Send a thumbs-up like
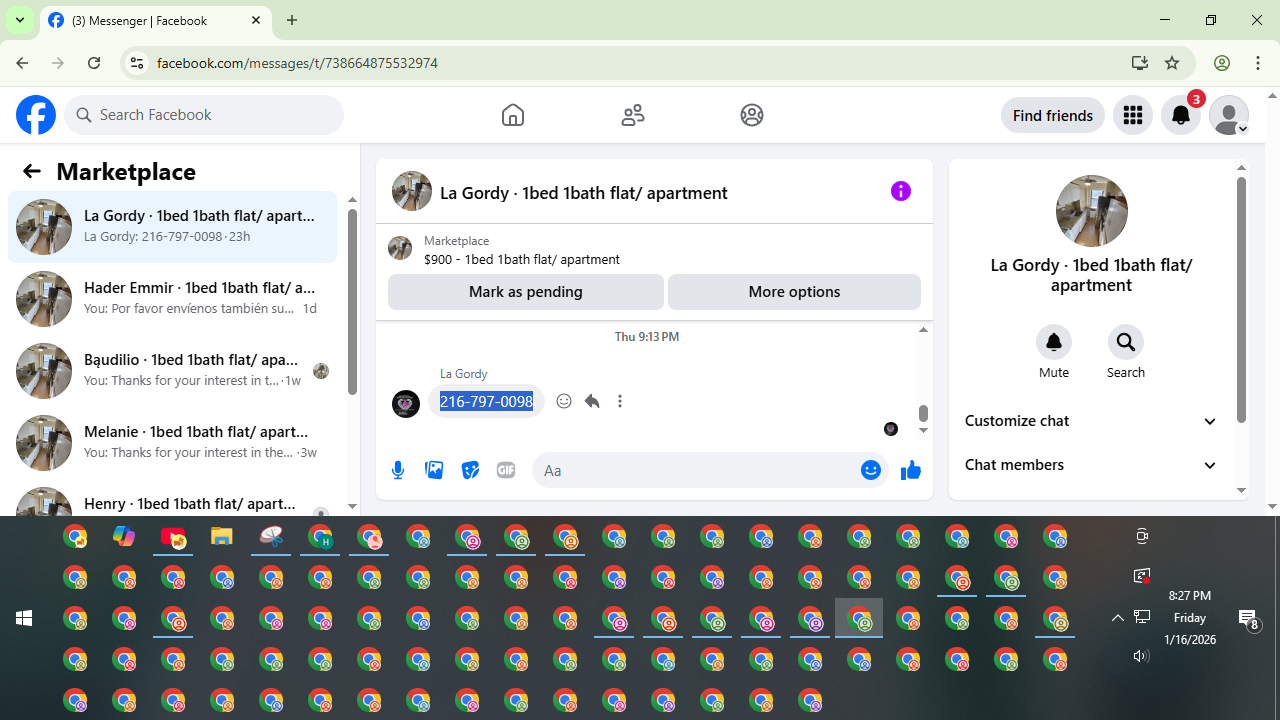 911,470
